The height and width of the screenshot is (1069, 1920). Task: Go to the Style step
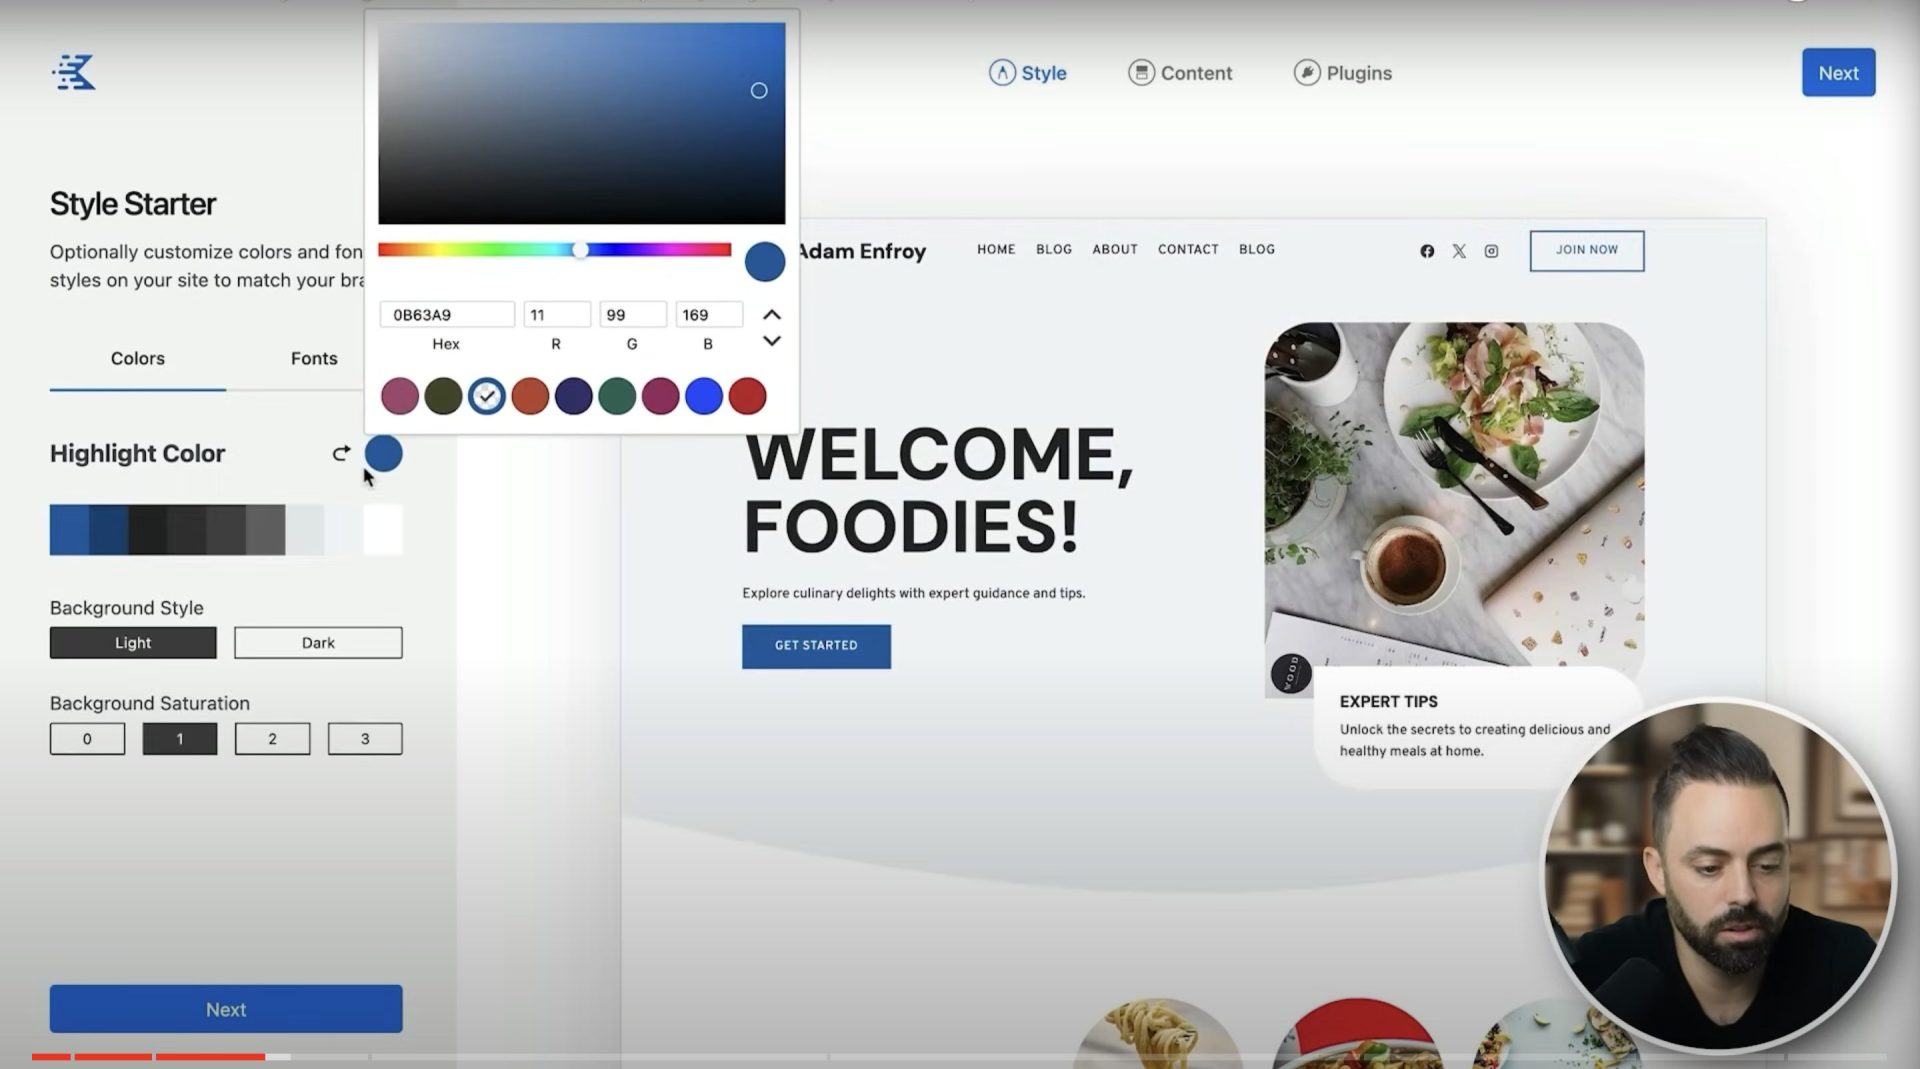coord(1028,73)
